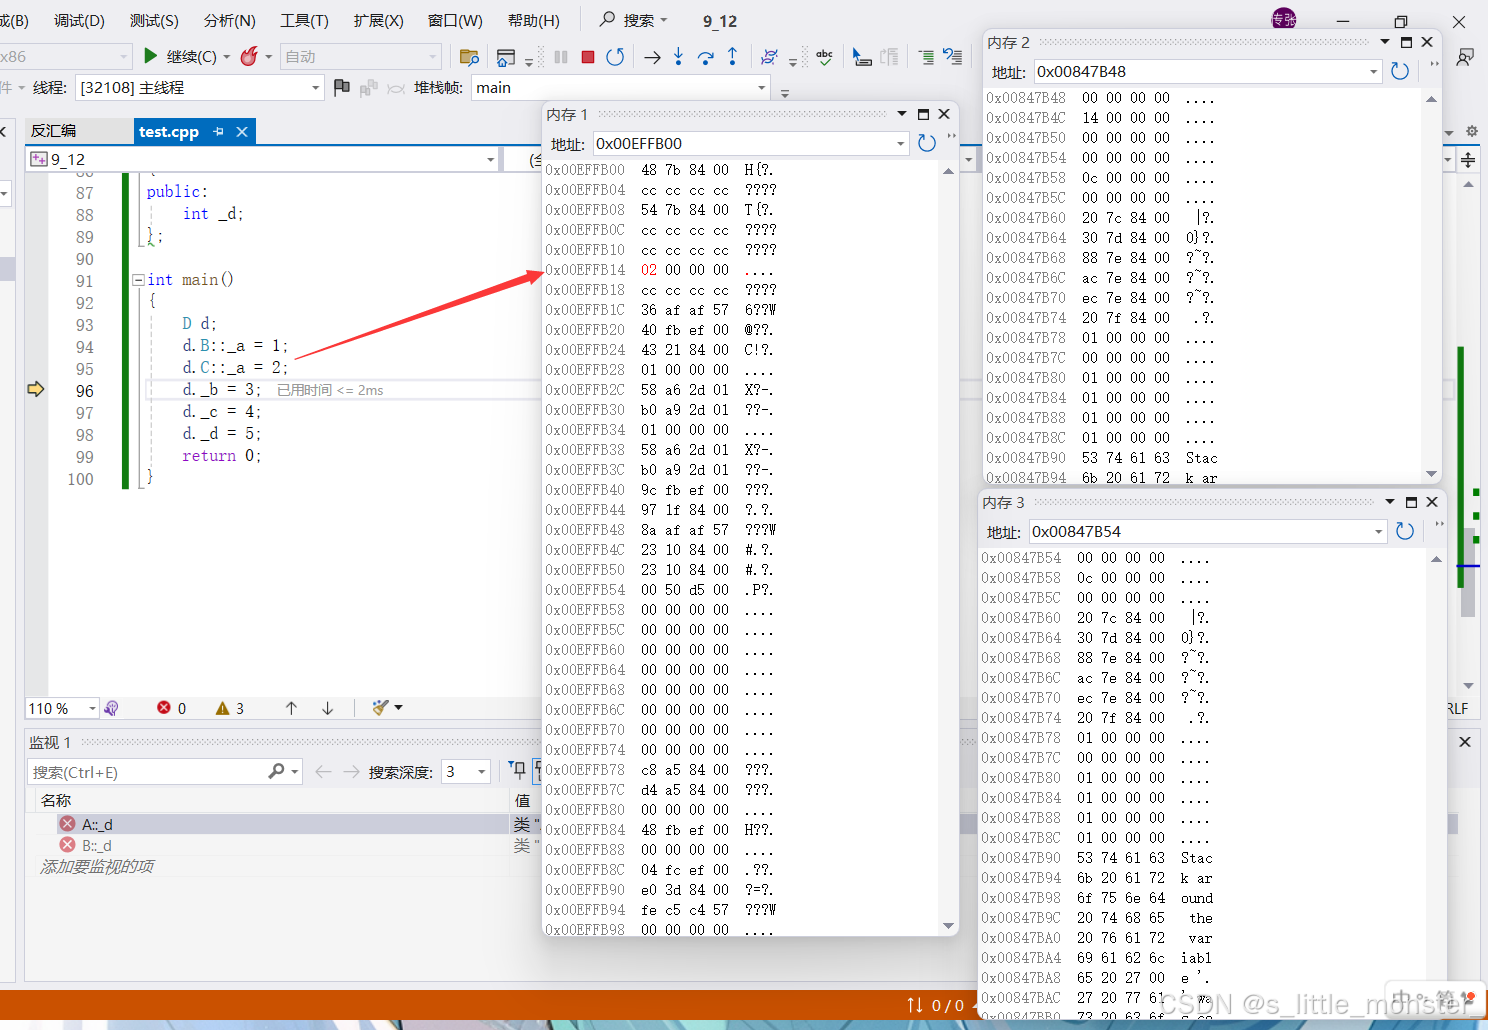The image size is (1488, 1030).
Task: Open the stack frame main dropdown
Action: click(762, 88)
